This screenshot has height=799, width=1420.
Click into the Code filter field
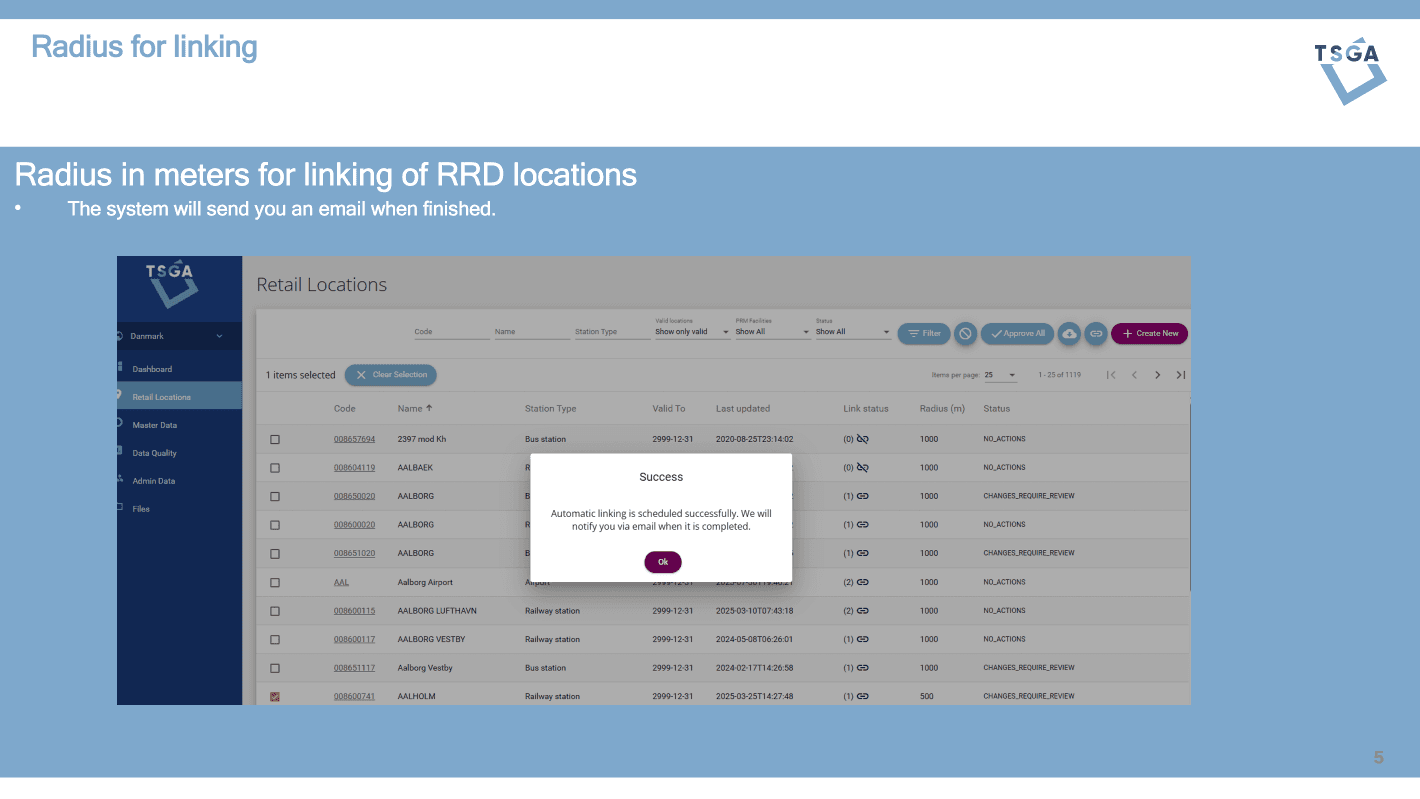point(452,332)
